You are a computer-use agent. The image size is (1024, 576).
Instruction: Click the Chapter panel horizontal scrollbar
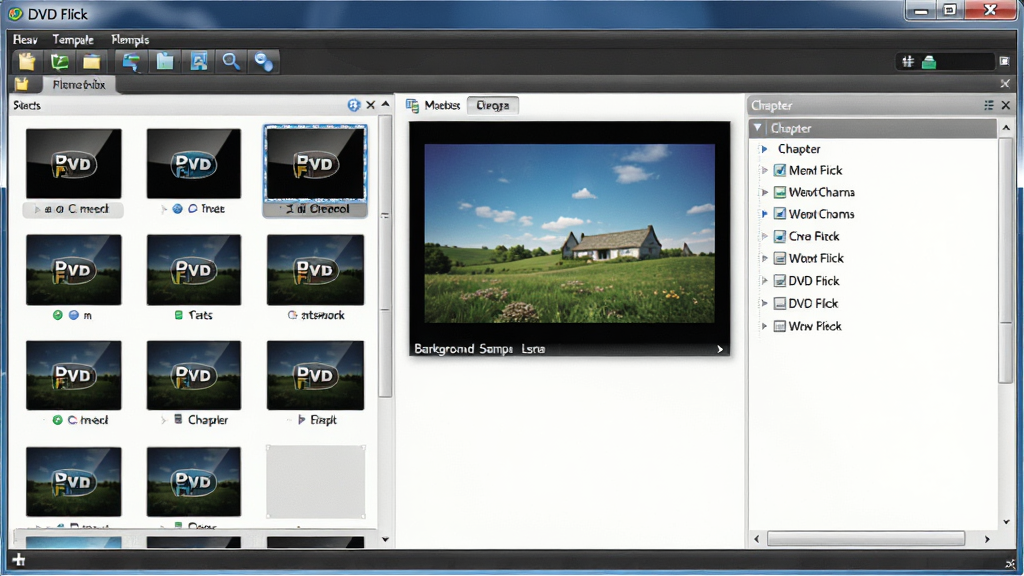pyautogui.click(x=866, y=539)
